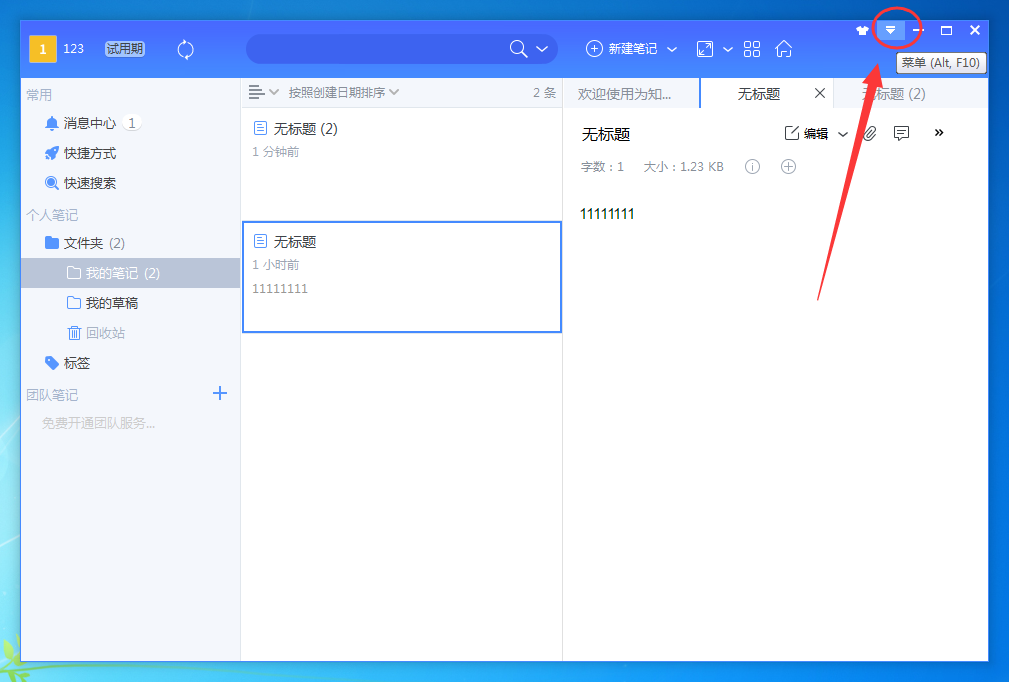The height and width of the screenshot is (682, 1009).
Task: Open the chevron next to 编辑
Action: [x=843, y=132]
